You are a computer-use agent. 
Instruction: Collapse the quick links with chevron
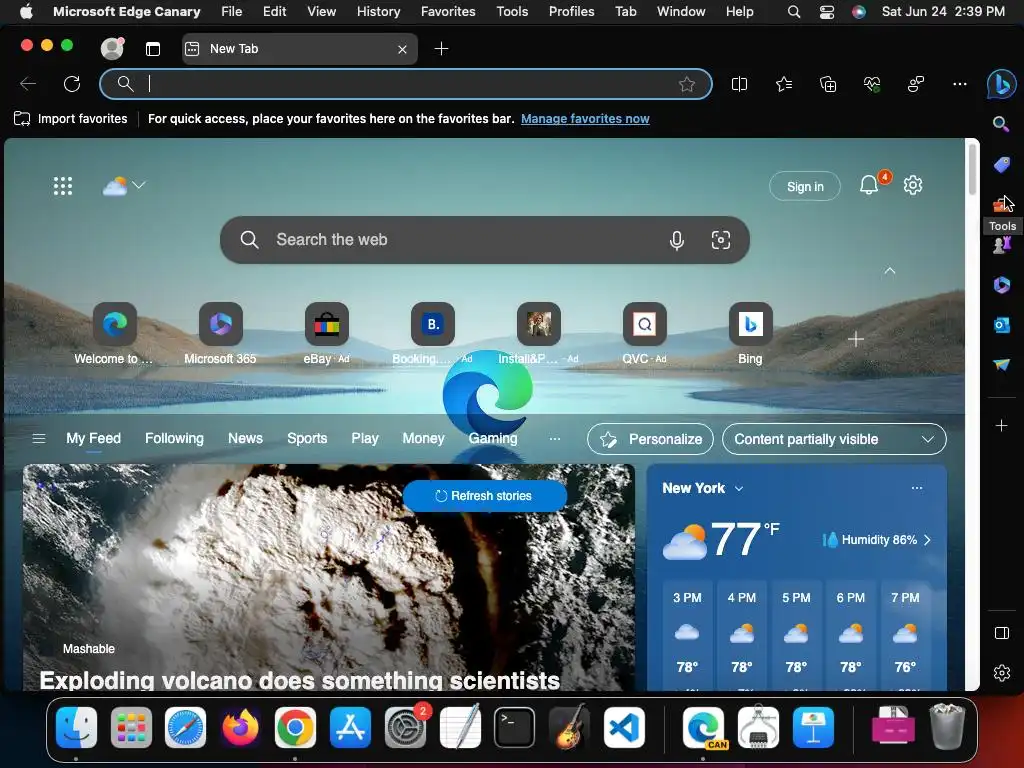coord(889,270)
